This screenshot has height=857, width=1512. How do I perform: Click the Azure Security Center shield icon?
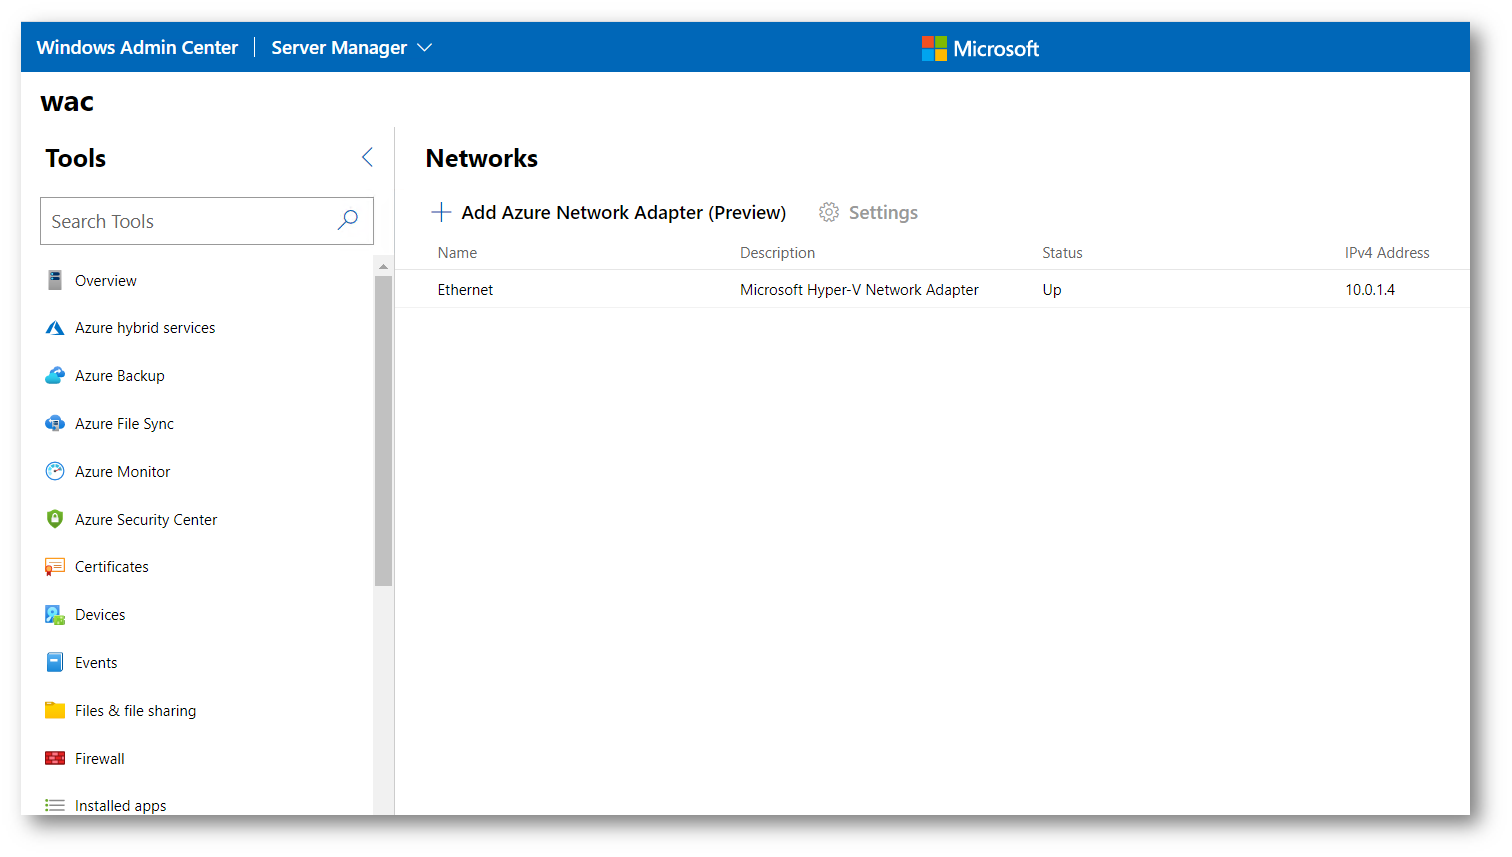tap(55, 519)
